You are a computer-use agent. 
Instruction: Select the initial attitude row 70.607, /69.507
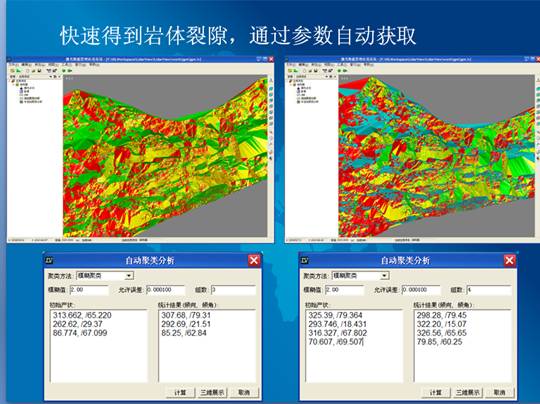click(x=336, y=342)
